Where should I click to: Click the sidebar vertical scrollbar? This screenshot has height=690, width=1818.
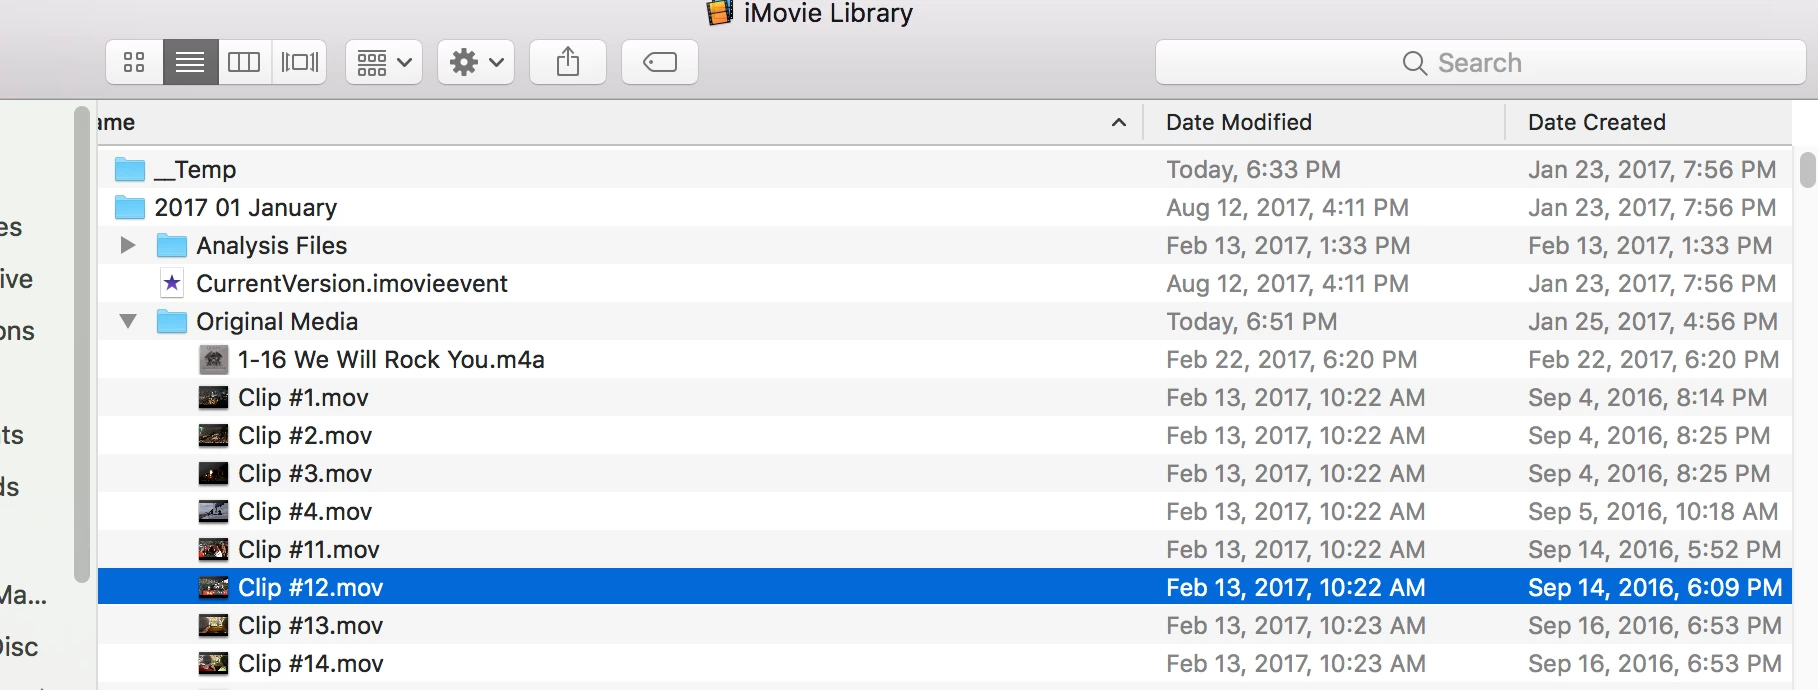tap(82, 345)
